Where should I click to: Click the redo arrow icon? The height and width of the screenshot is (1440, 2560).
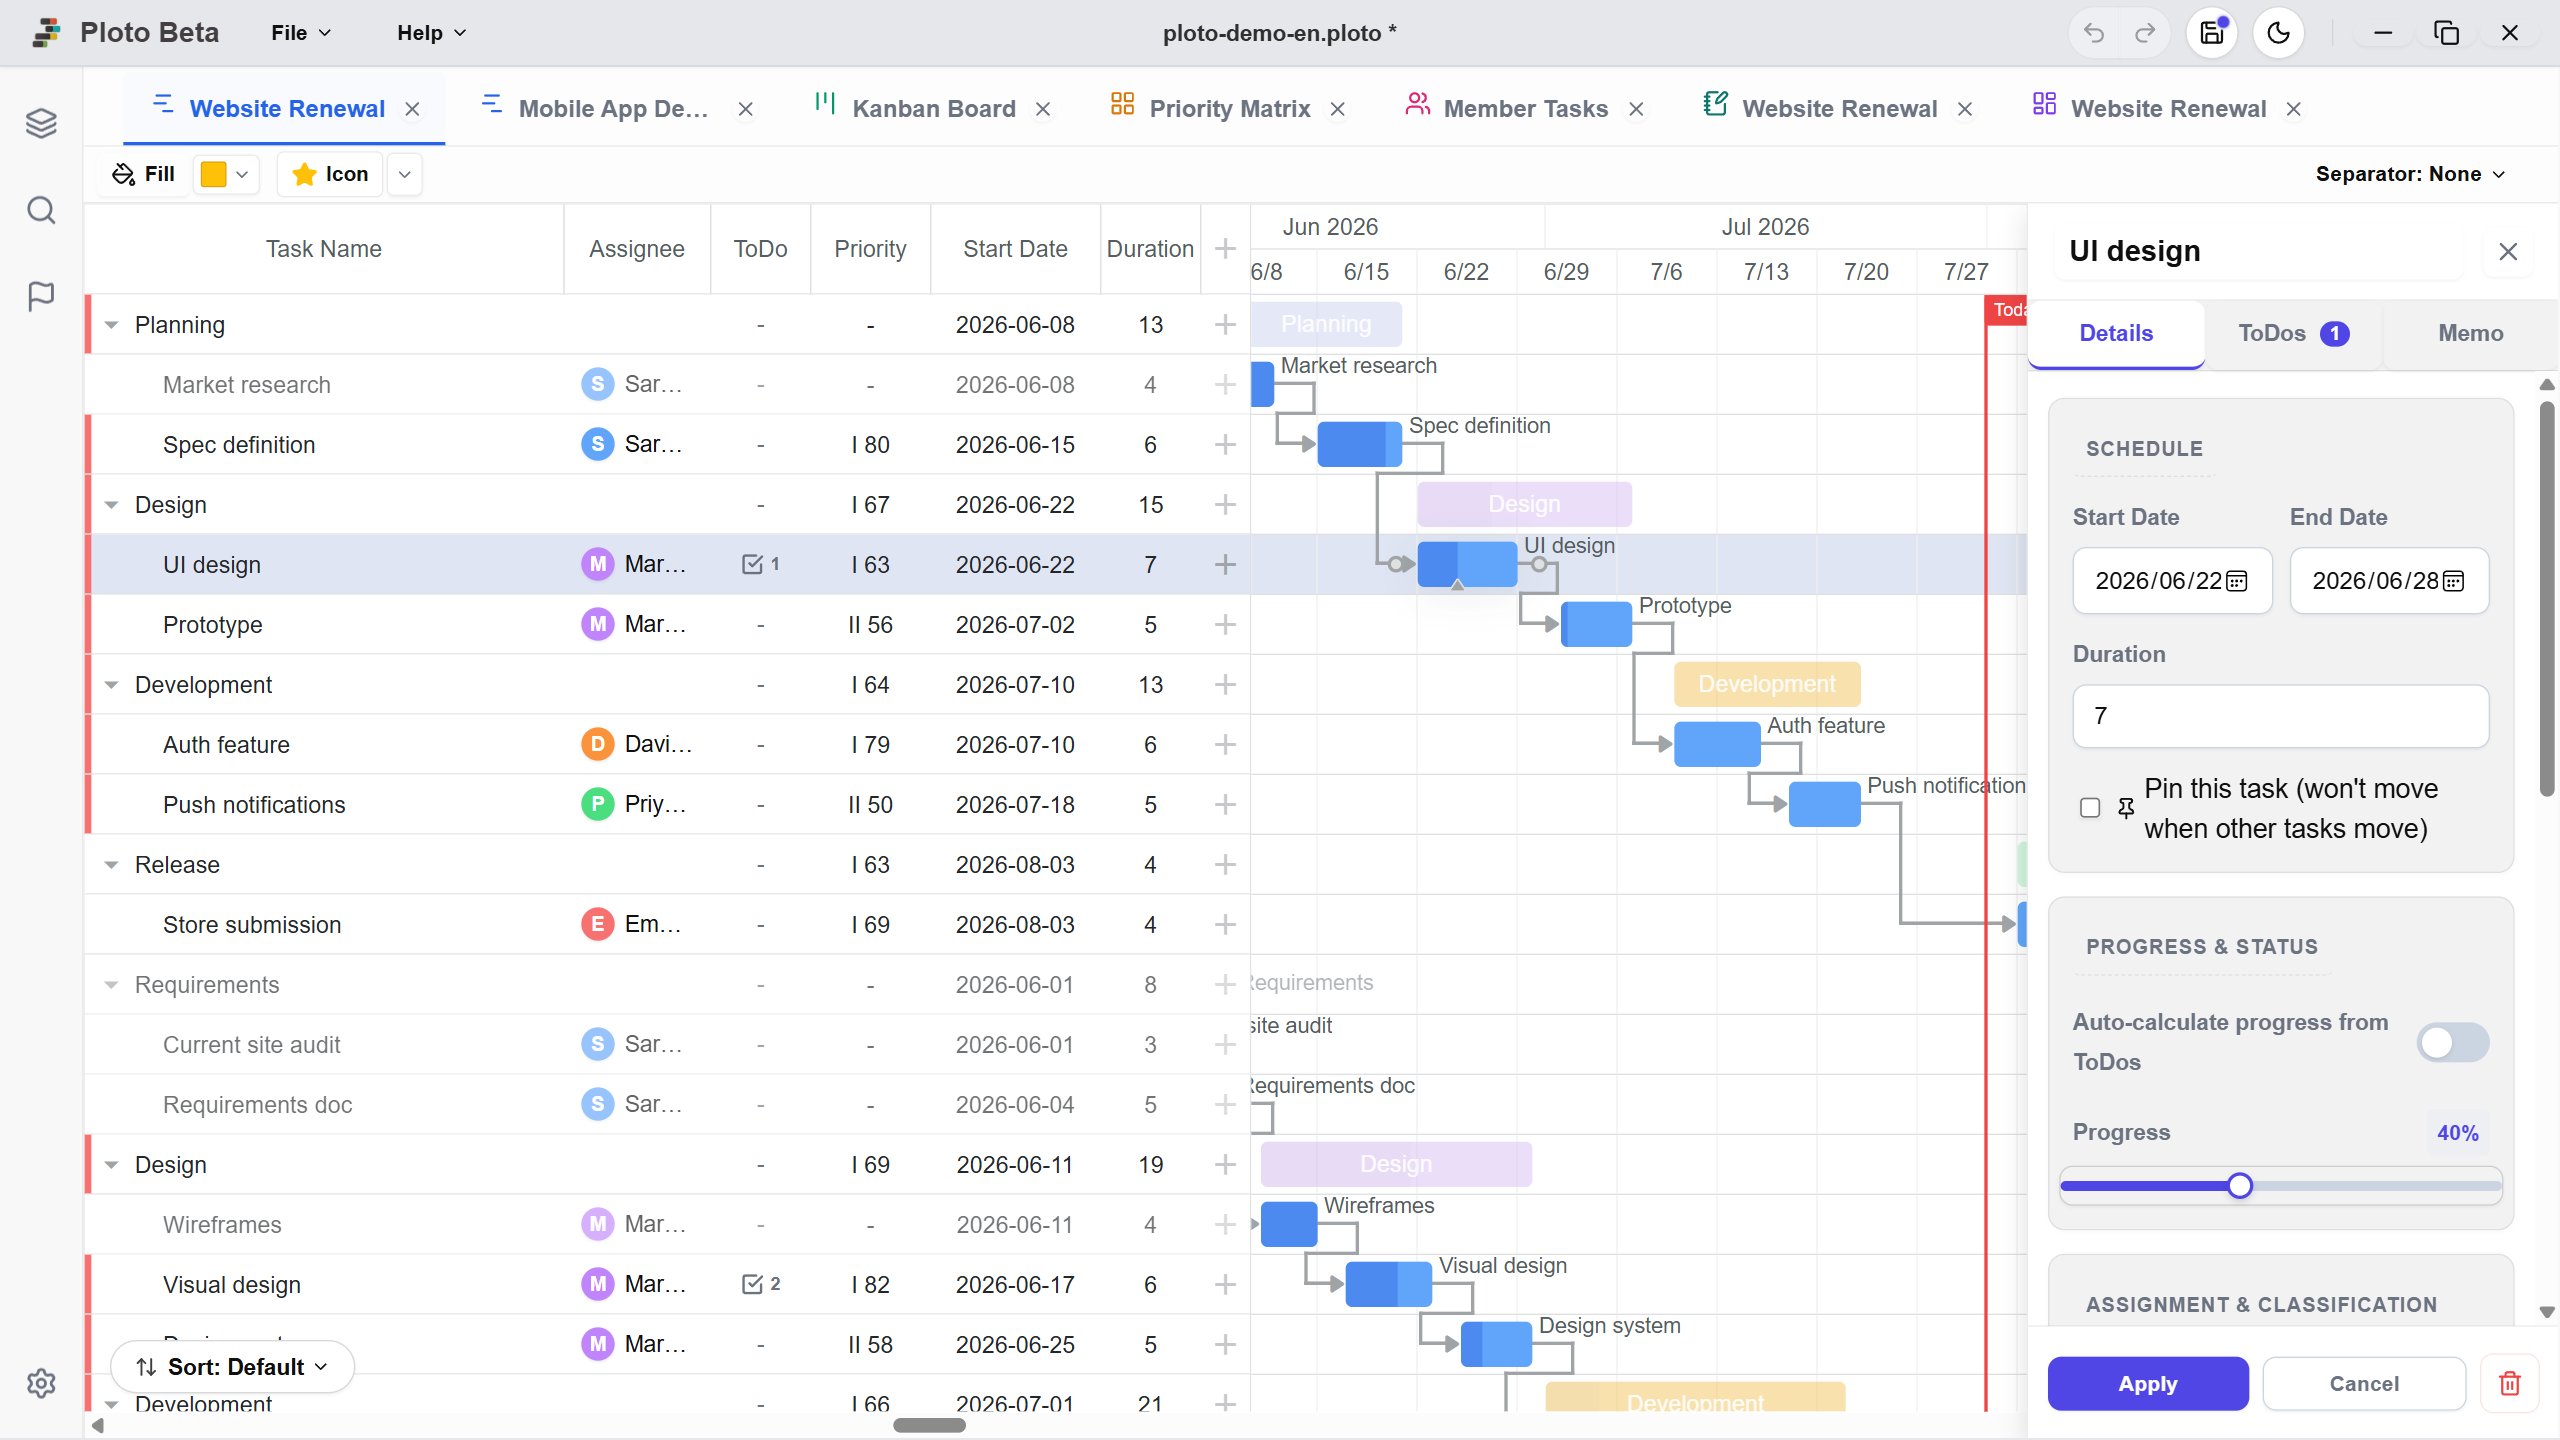pos(2145,33)
